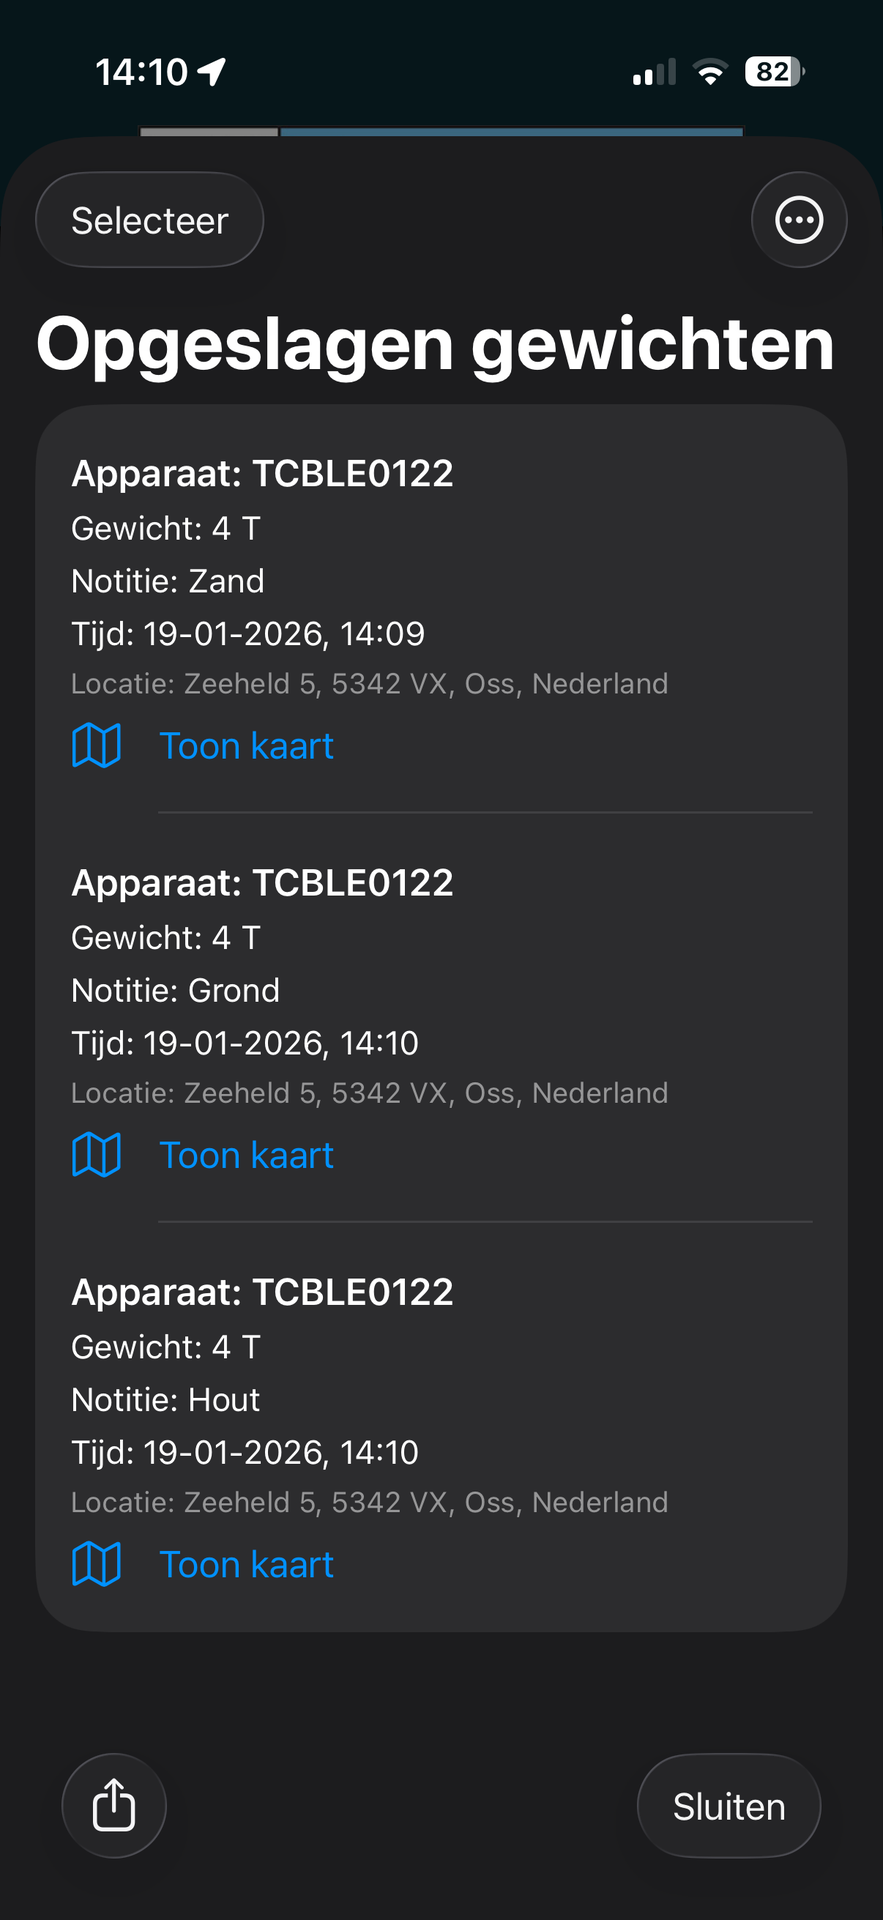Tap the Wi-Fi status icon

710,72
